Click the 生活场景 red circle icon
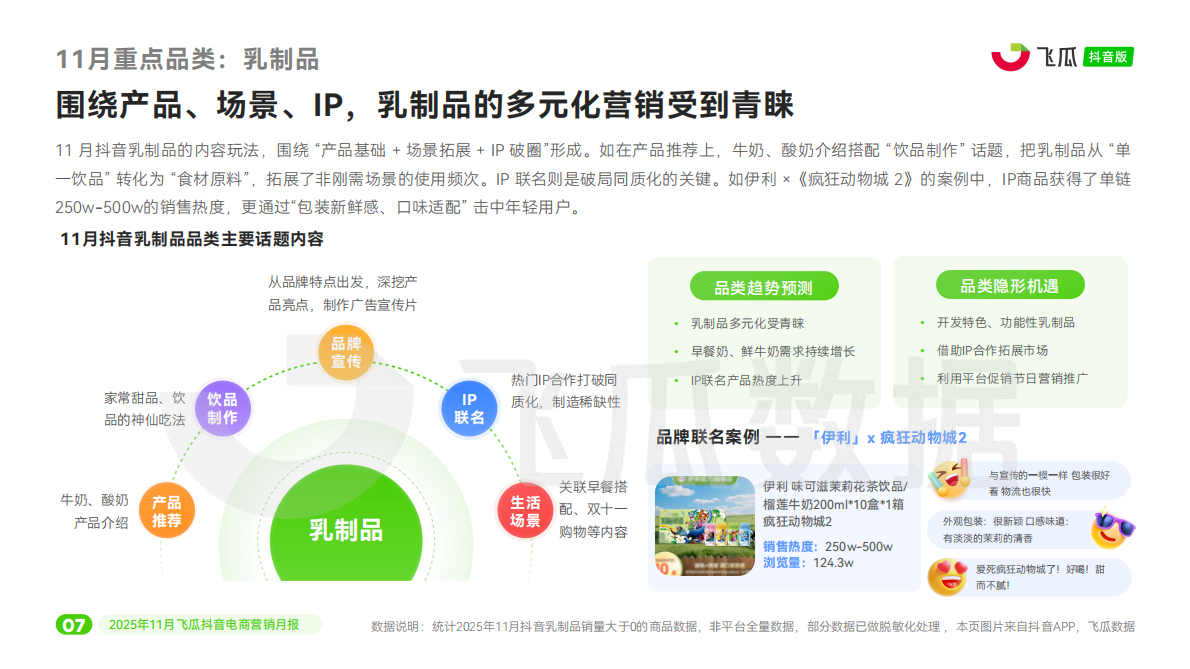The height and width of the screenshot is (669, 1190). tap(525, 510)
